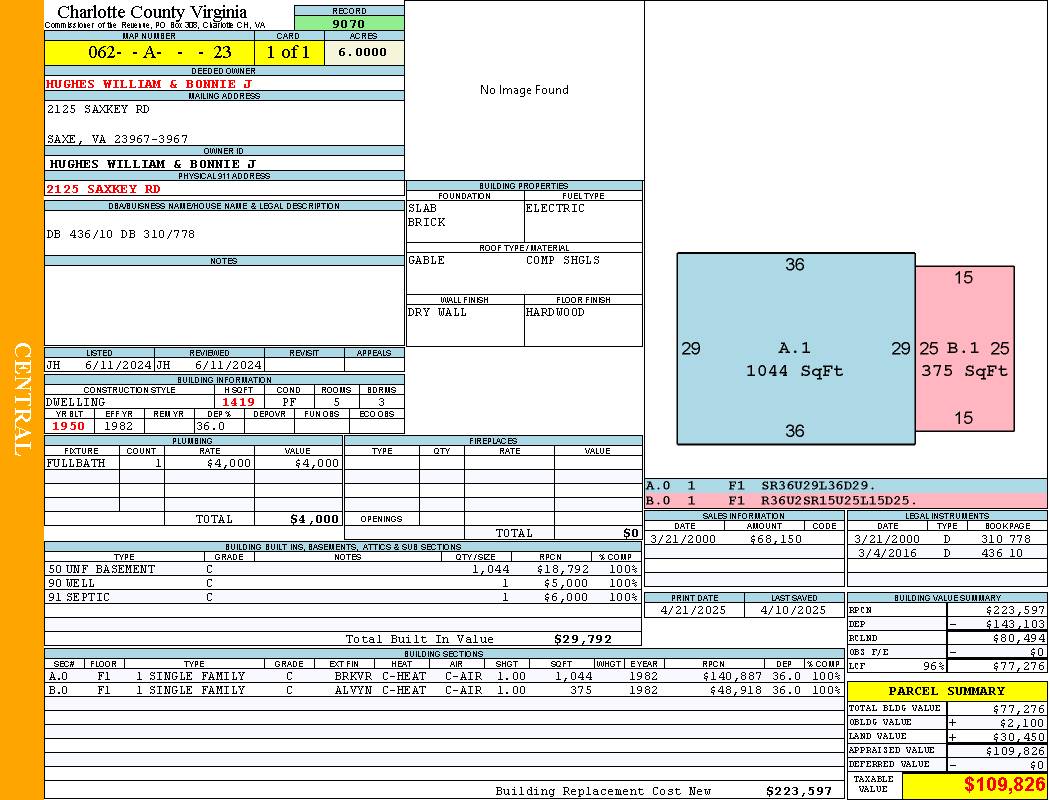The height and width of the screenshot is (800, 1050).
Task: Click the orange CENTRAL sidebar label
Action: (x=22, y=400)
